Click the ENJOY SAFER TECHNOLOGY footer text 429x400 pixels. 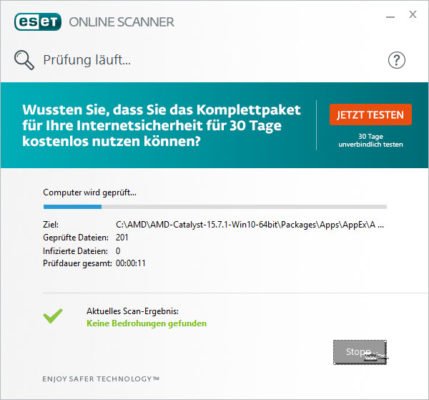point(101,379)
